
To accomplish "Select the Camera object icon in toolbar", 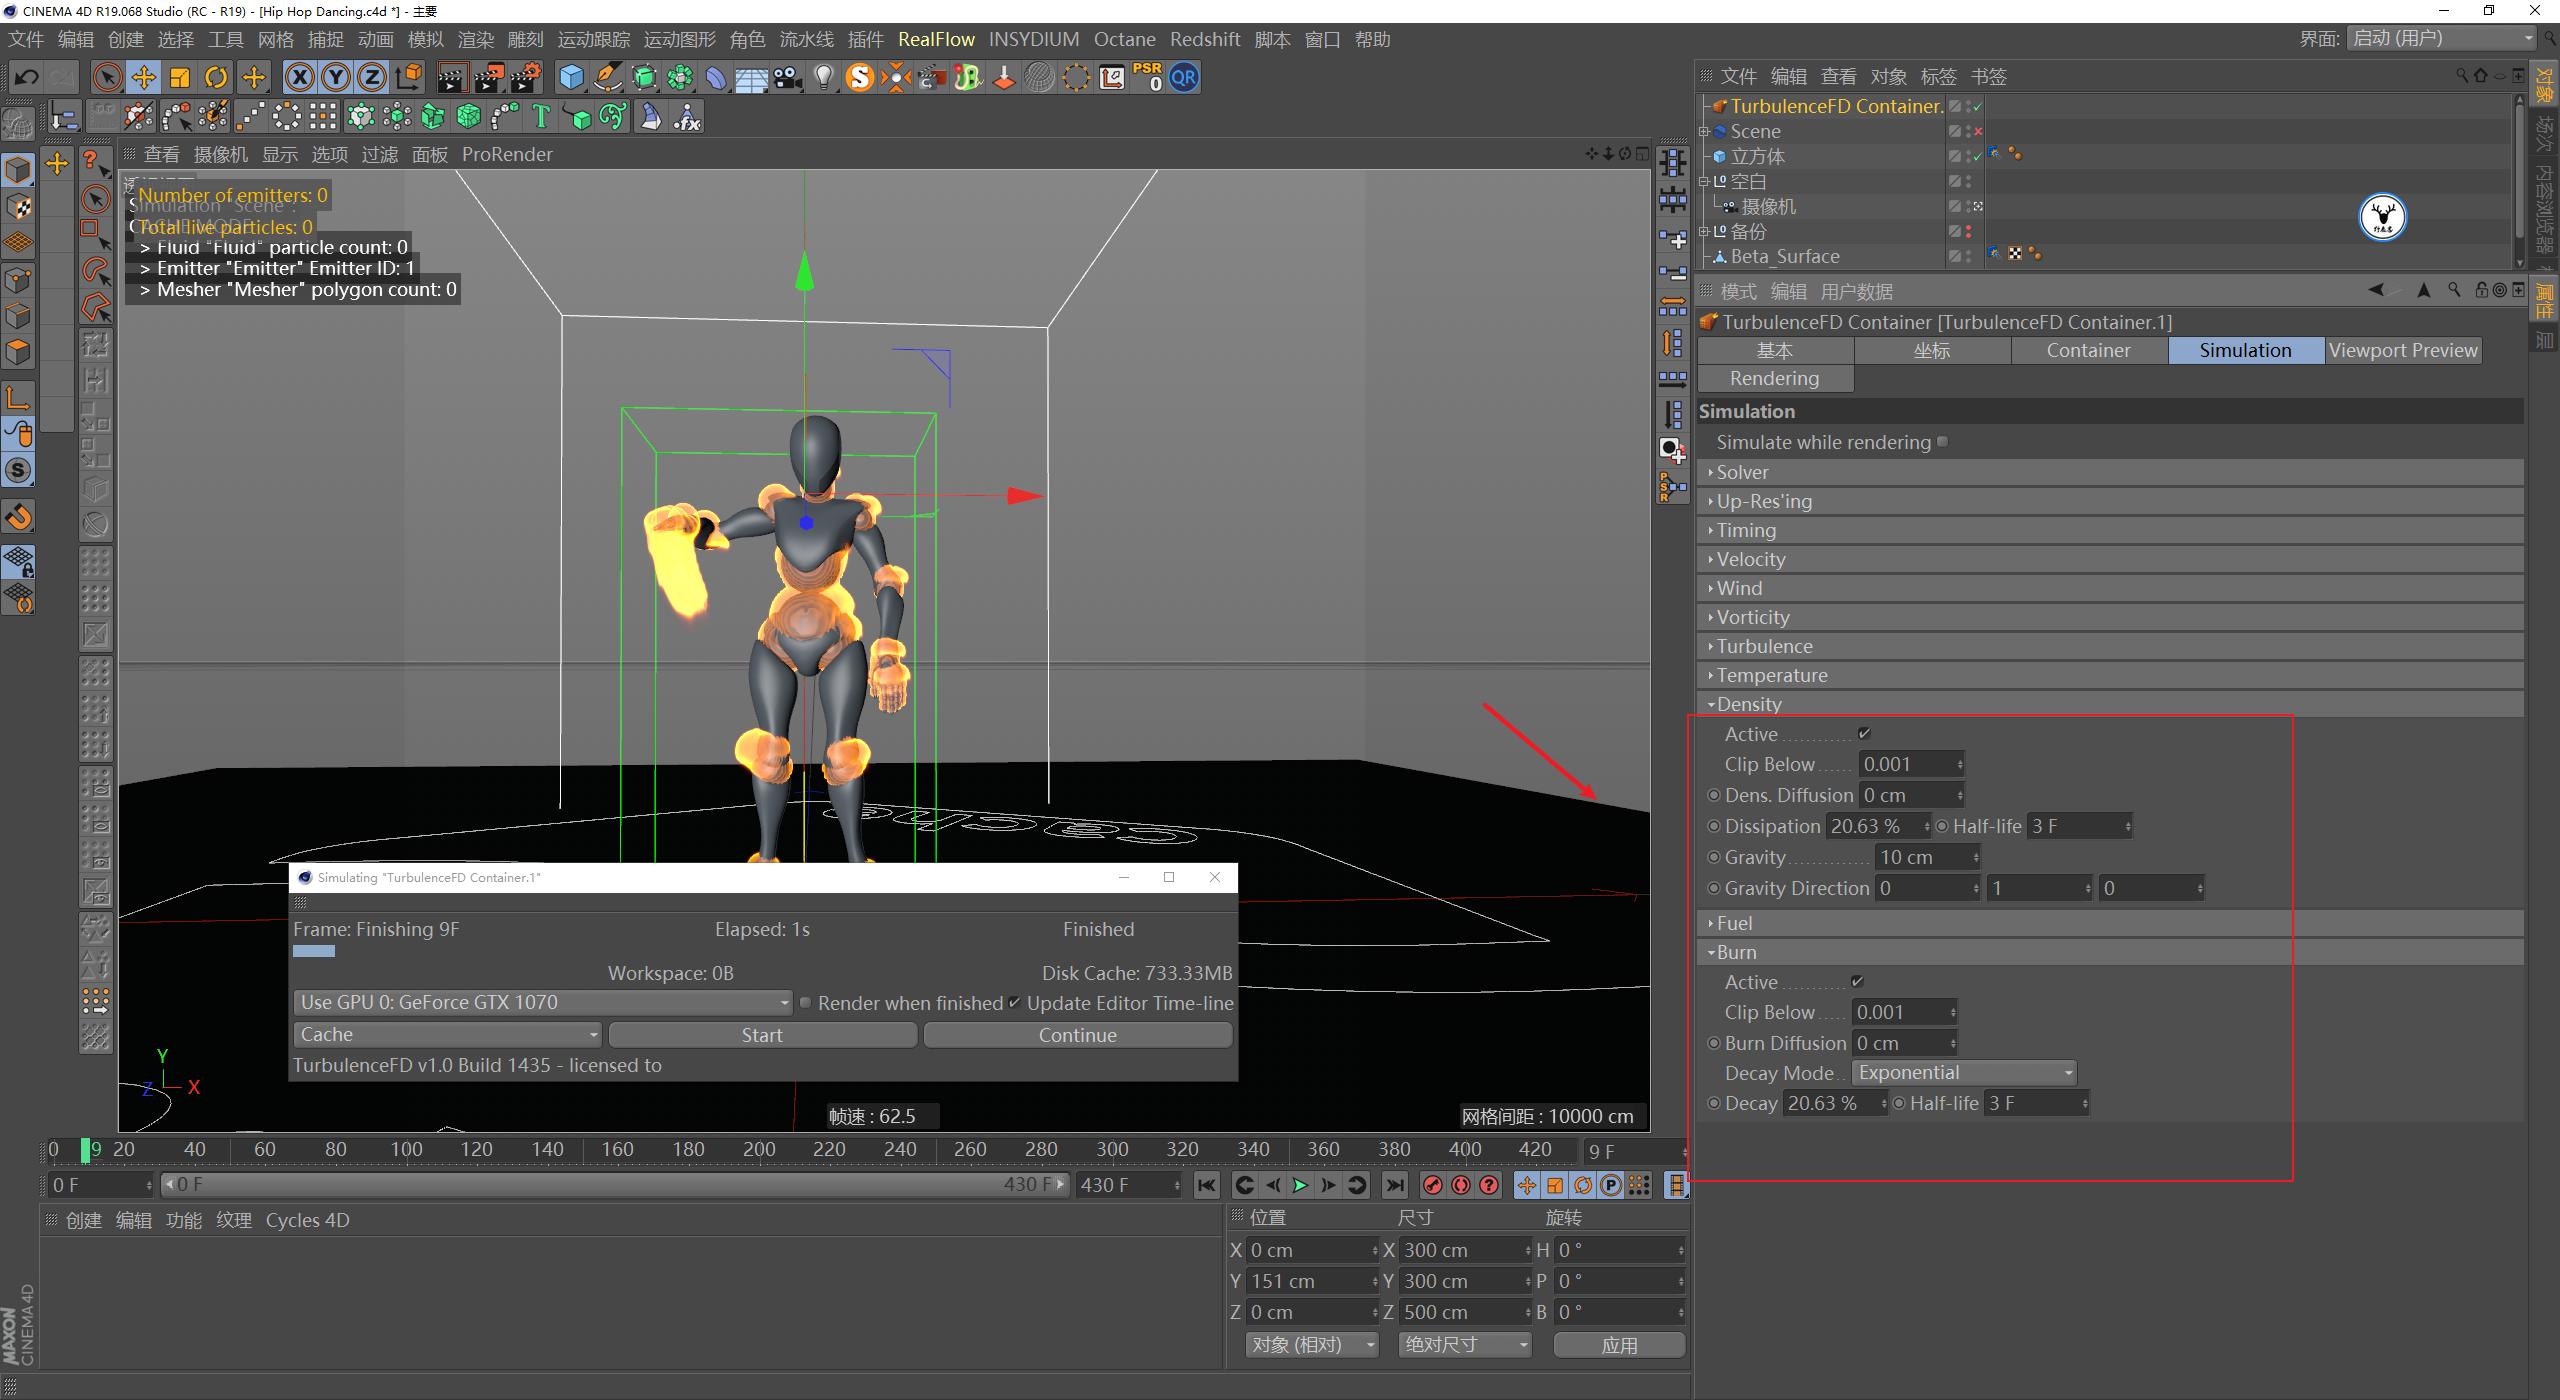I will pos(787,77).
